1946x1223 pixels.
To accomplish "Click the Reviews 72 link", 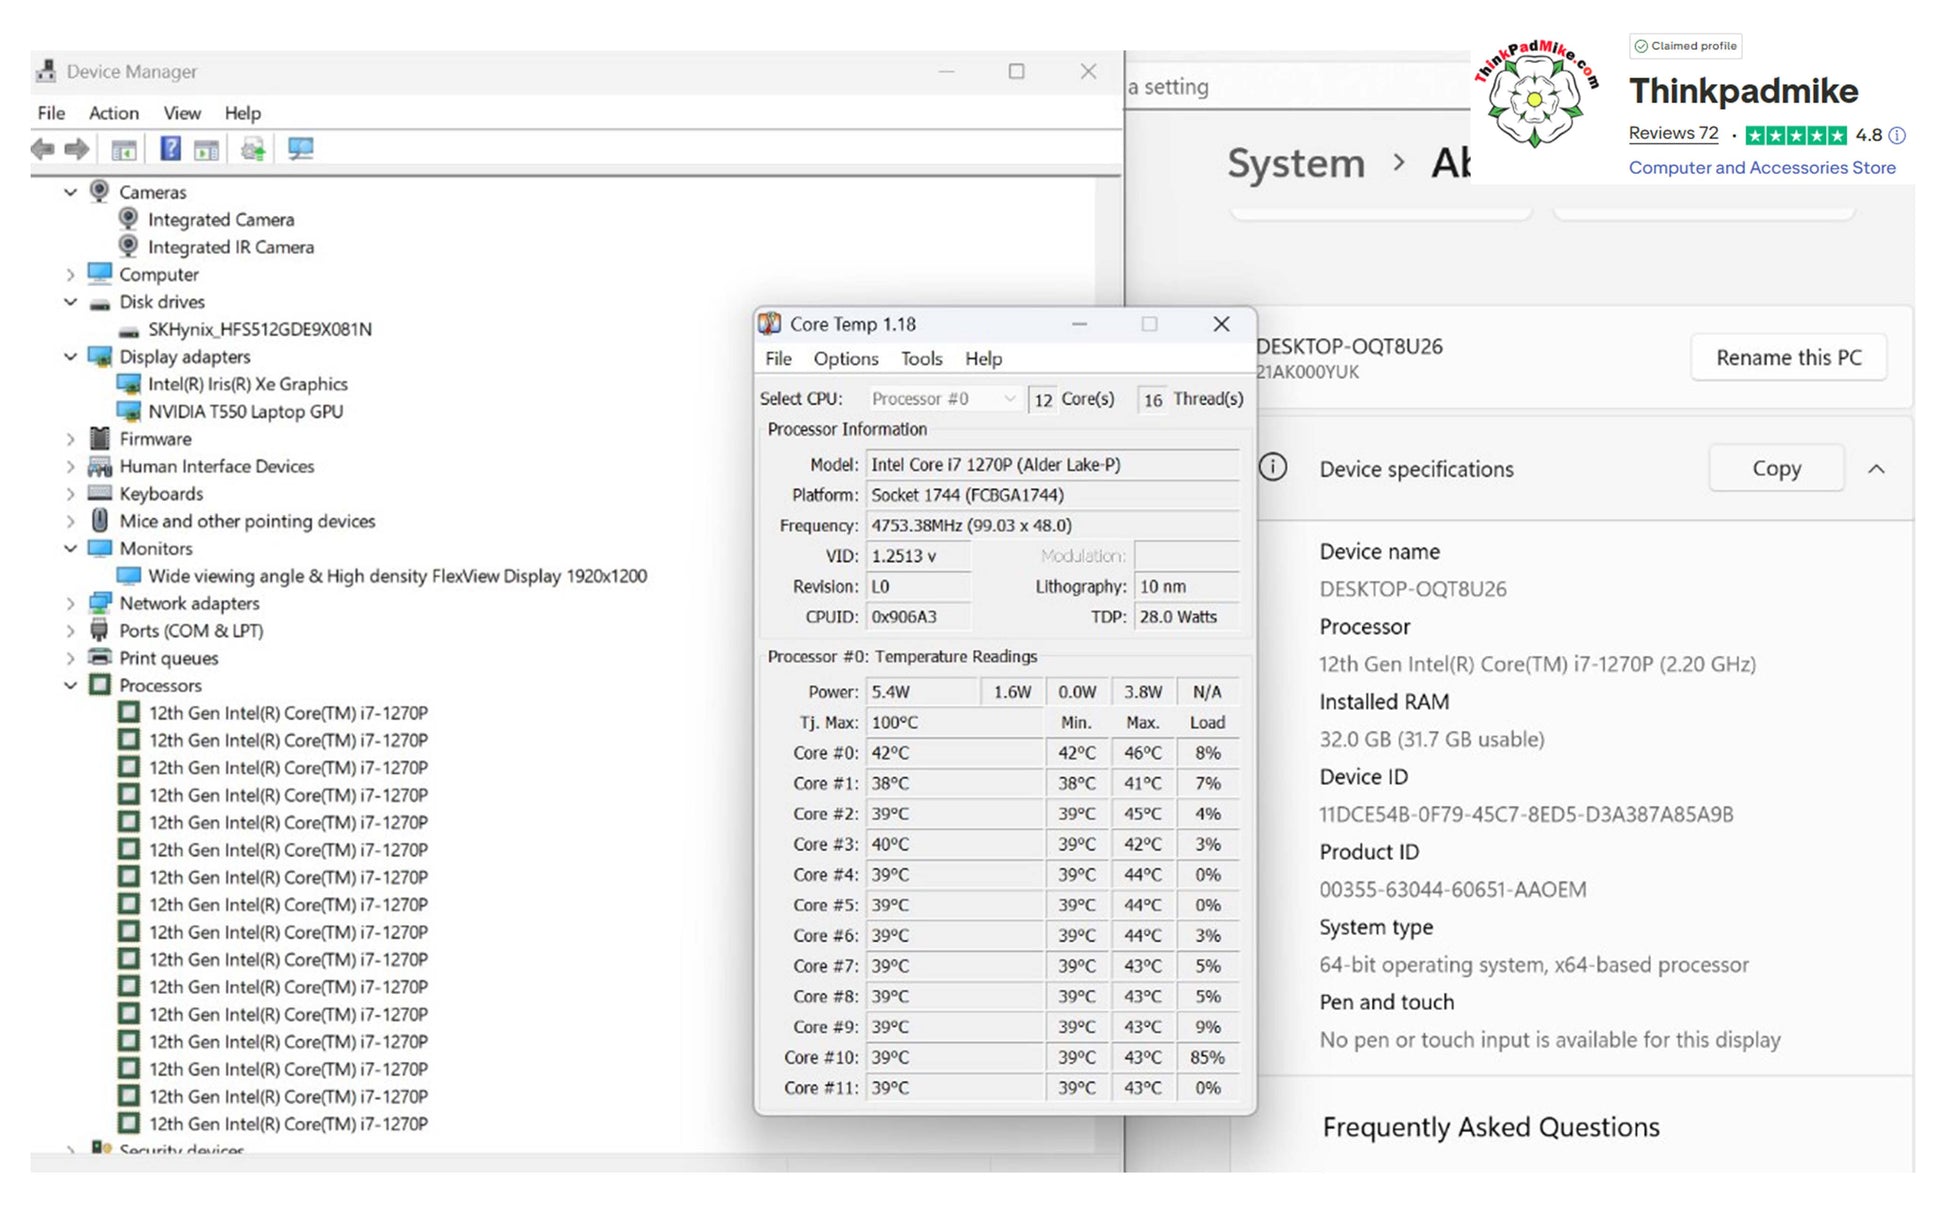I will [x=1672, y=134].
